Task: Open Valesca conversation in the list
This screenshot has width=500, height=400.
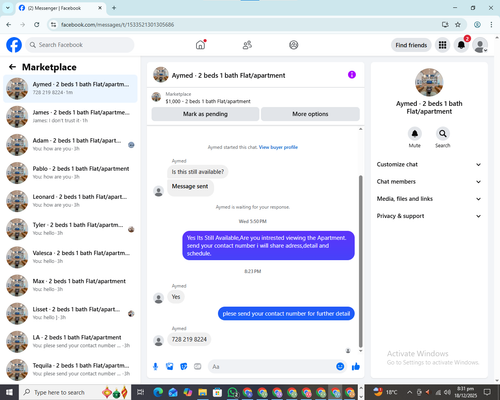Action: tap(70, 257)
